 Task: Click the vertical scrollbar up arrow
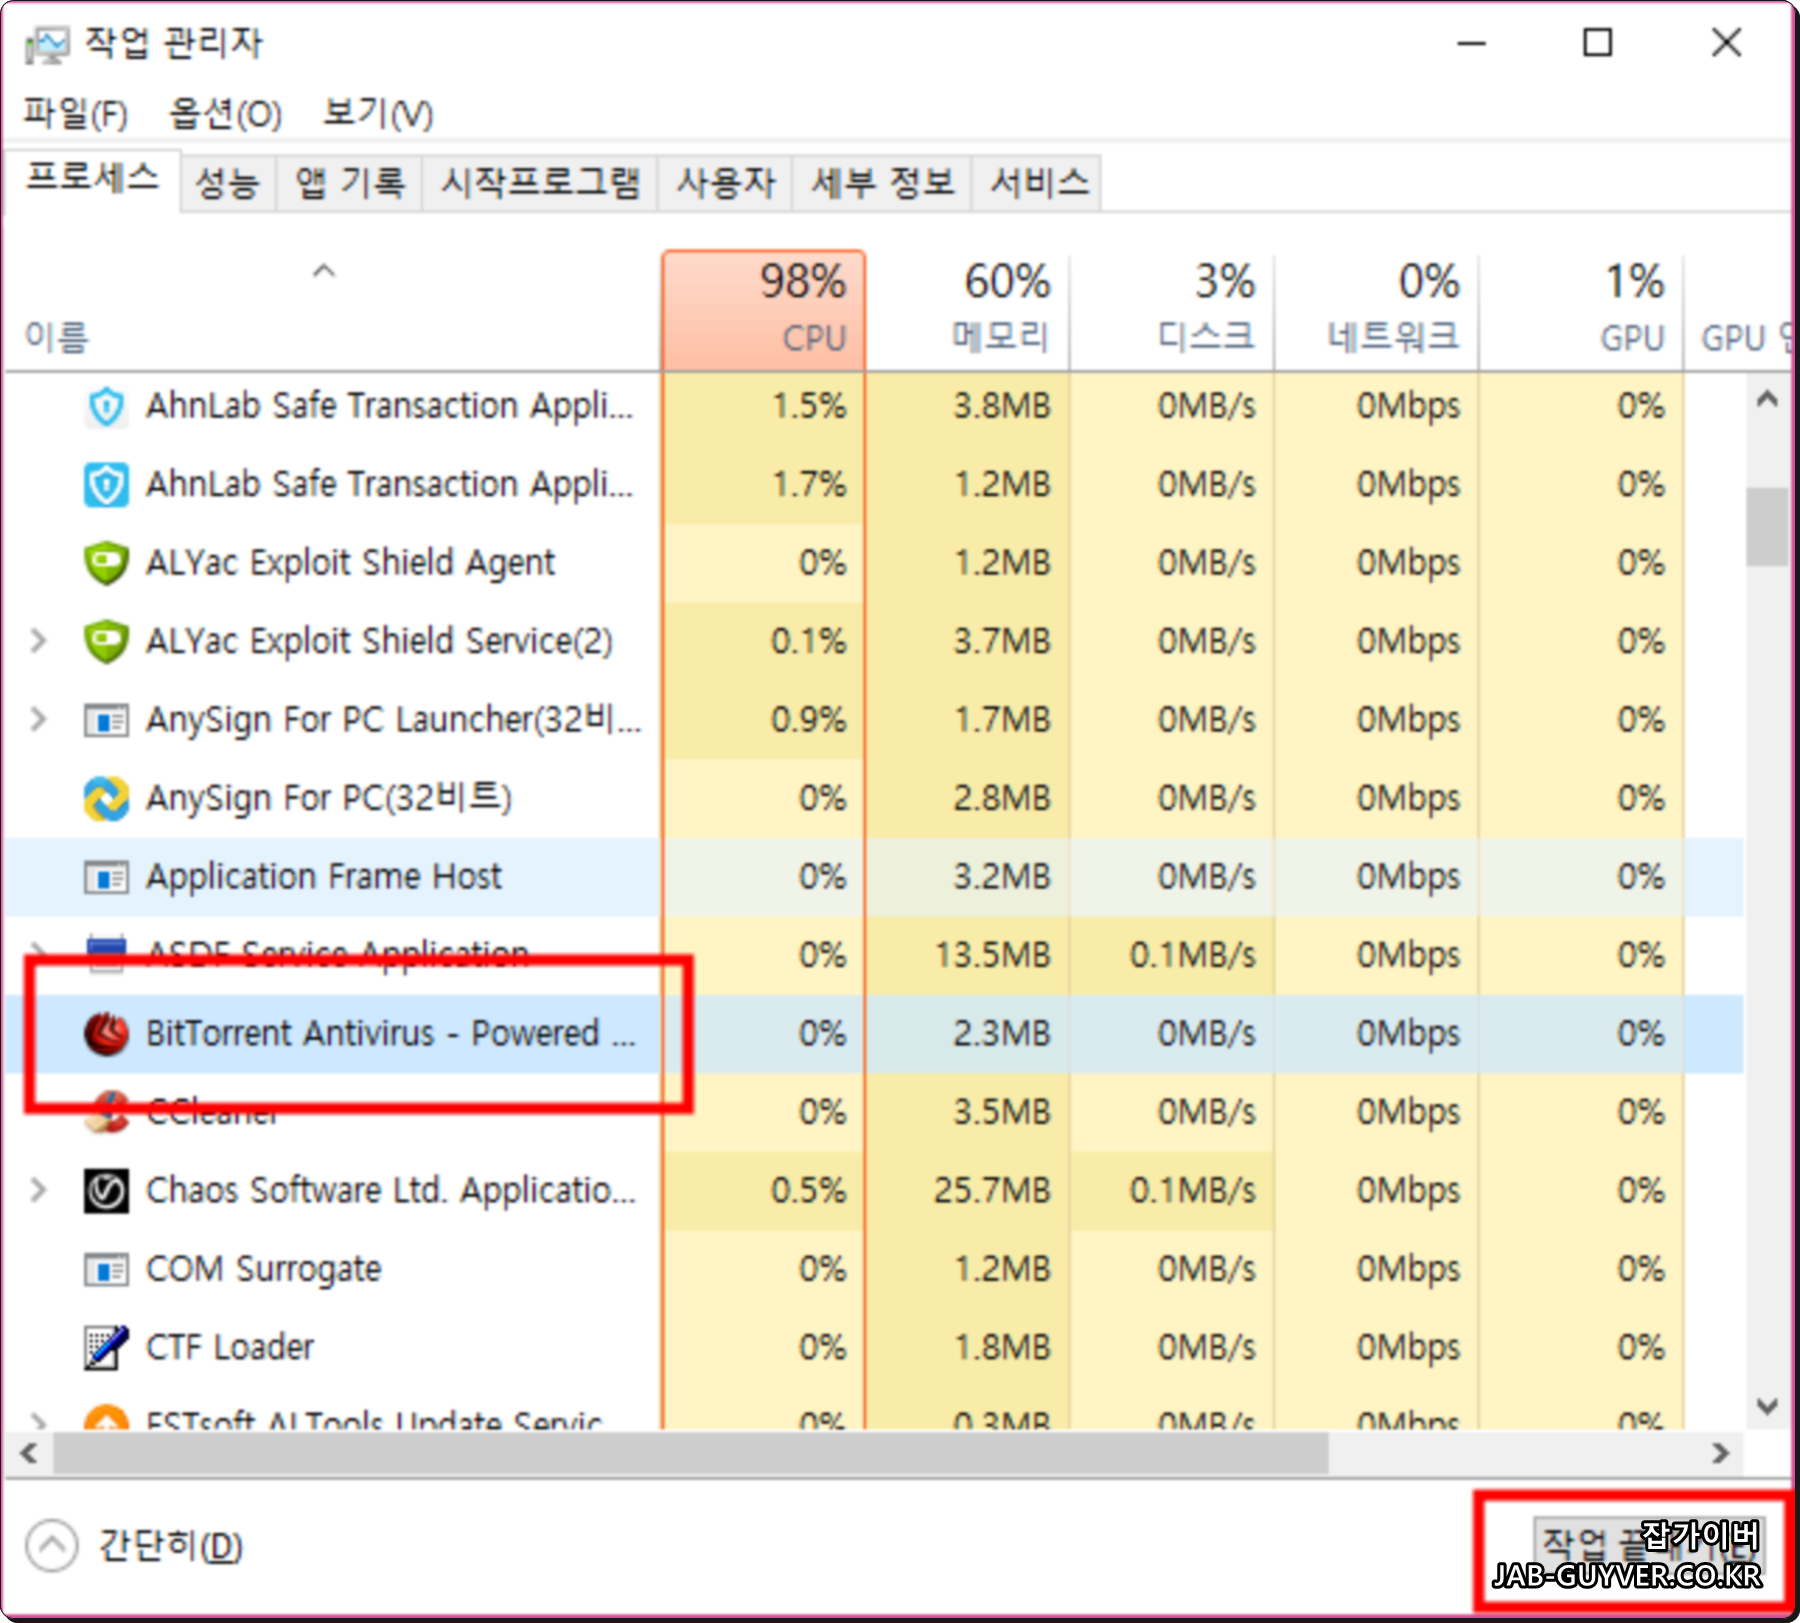(x=1767, y=399)
